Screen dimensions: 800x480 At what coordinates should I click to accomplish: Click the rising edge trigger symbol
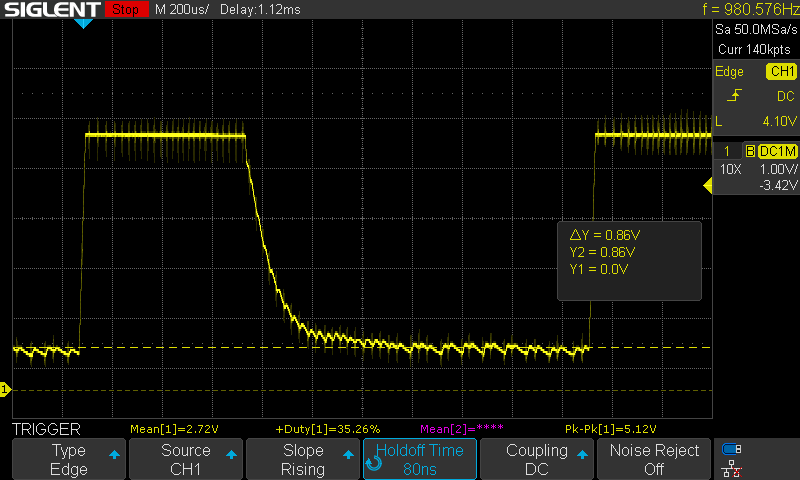point(736,95)
